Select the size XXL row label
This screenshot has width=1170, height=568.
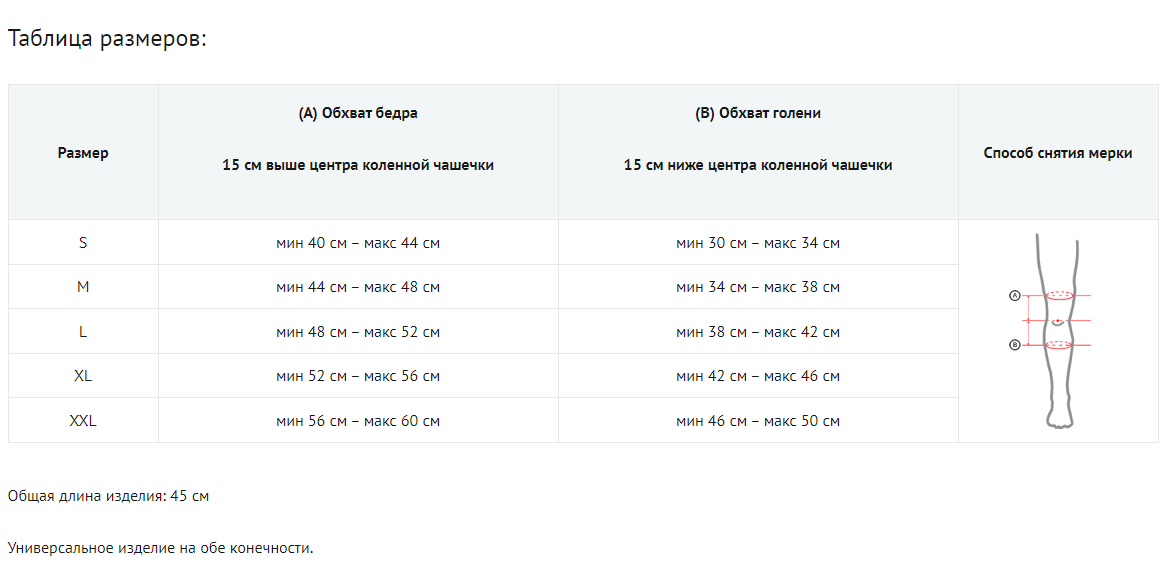tap(83, 421)
